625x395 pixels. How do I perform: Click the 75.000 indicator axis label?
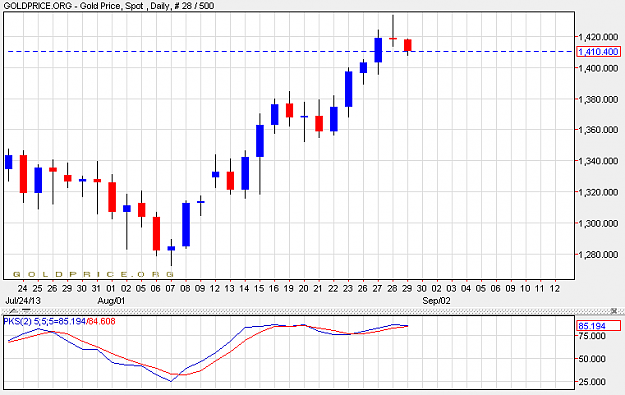click(x=592, y=336)
